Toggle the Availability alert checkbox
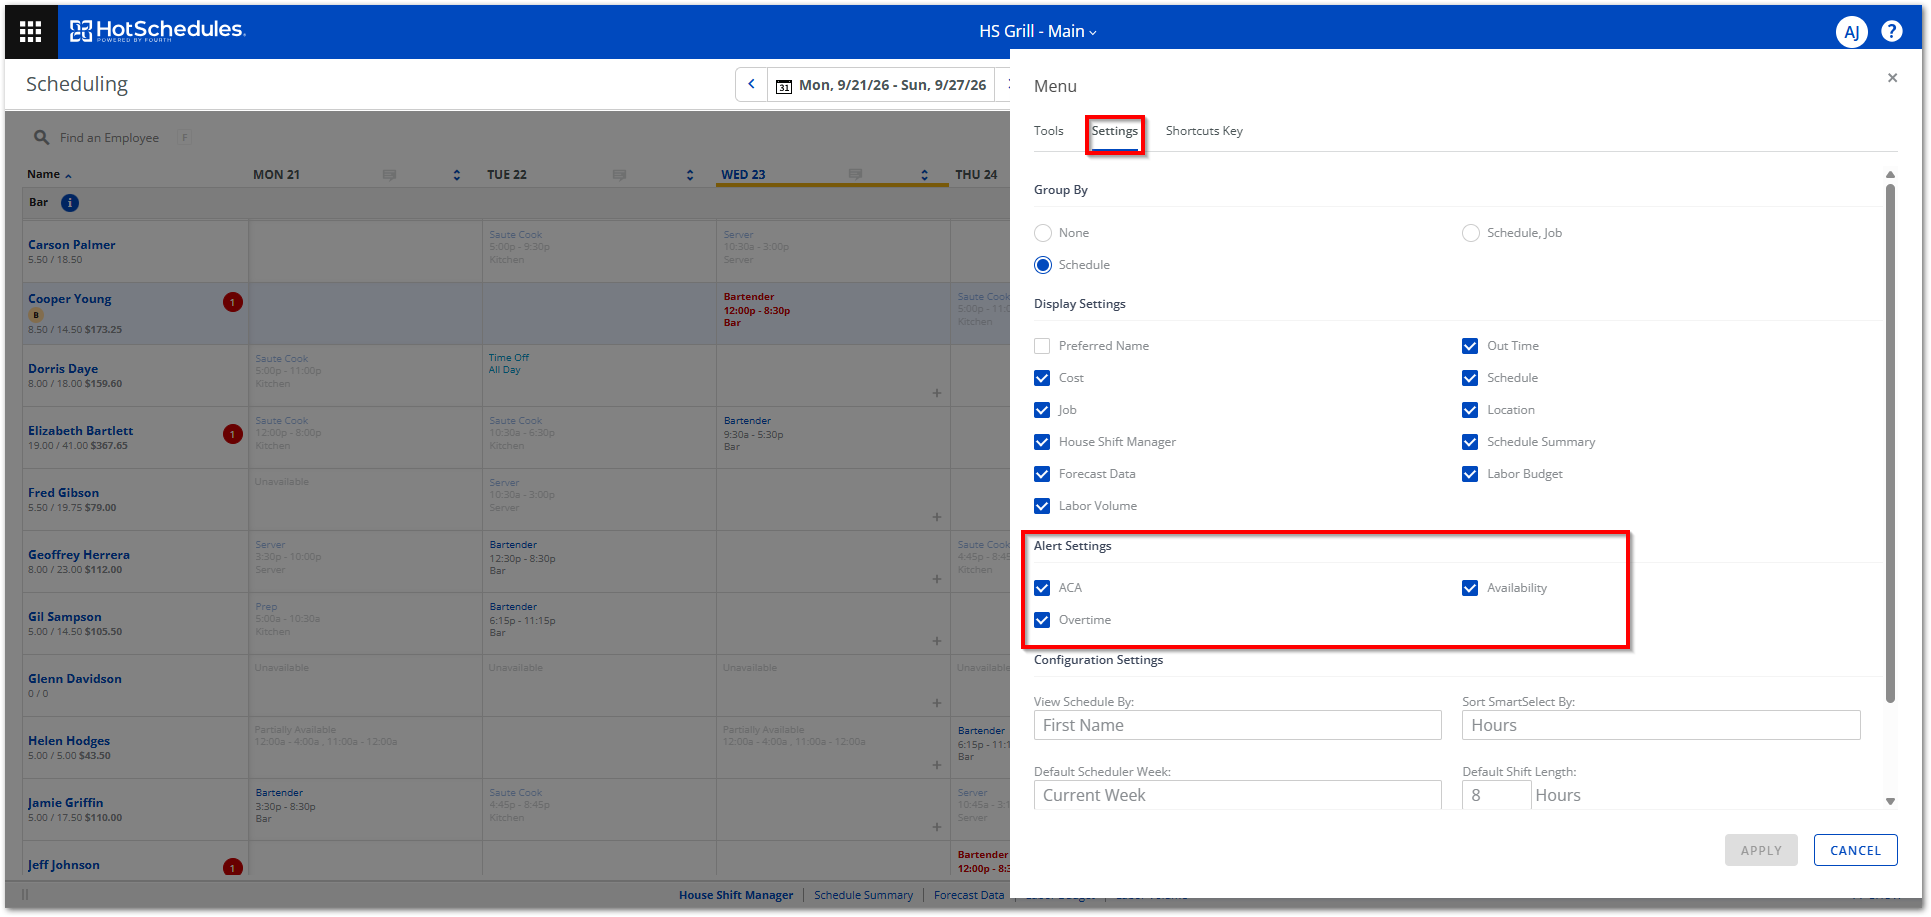Image resolution: width=1931 pixels, height=917 pixels. click(1470, 588)
